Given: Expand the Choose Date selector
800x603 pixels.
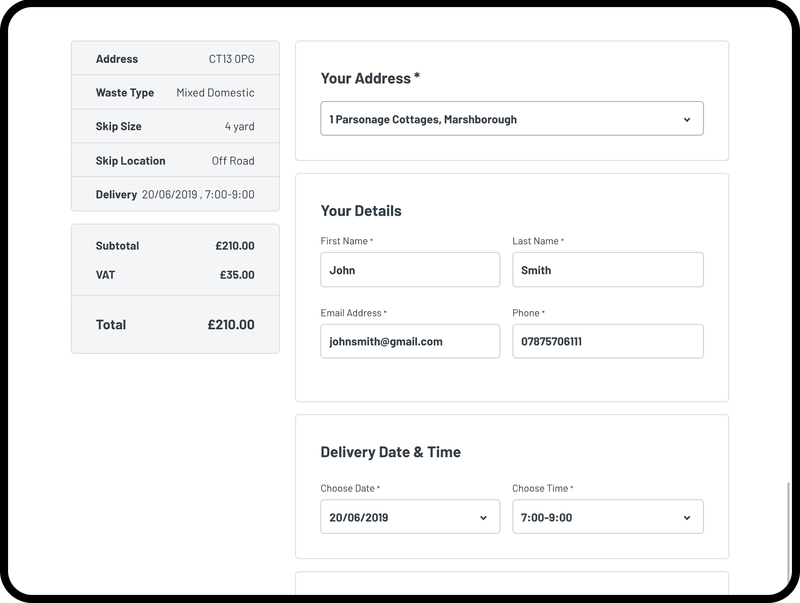Looking at the screenshot, I should click(410, 516).
